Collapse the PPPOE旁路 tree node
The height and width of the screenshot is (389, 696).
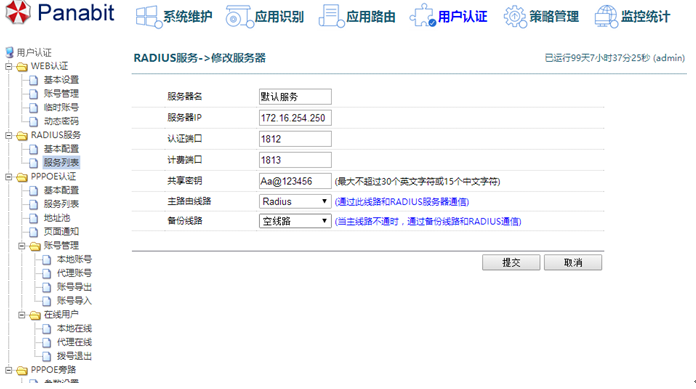click(x=8, y=370)
